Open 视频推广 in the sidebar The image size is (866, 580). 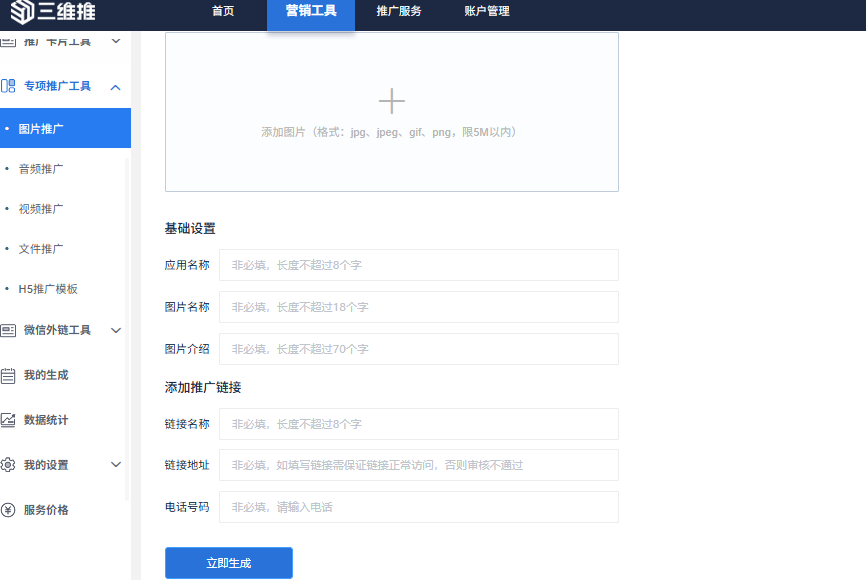[x=41, y=209]
